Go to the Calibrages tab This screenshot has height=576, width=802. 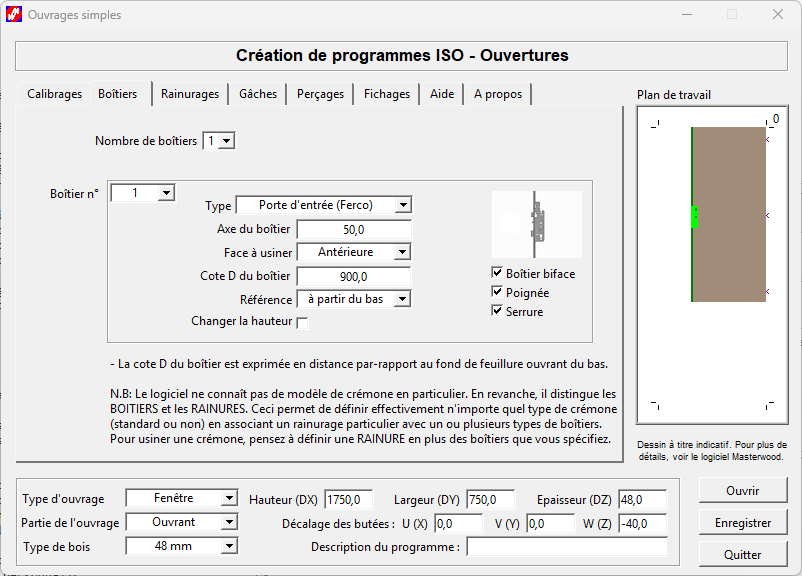coord(54,94)
